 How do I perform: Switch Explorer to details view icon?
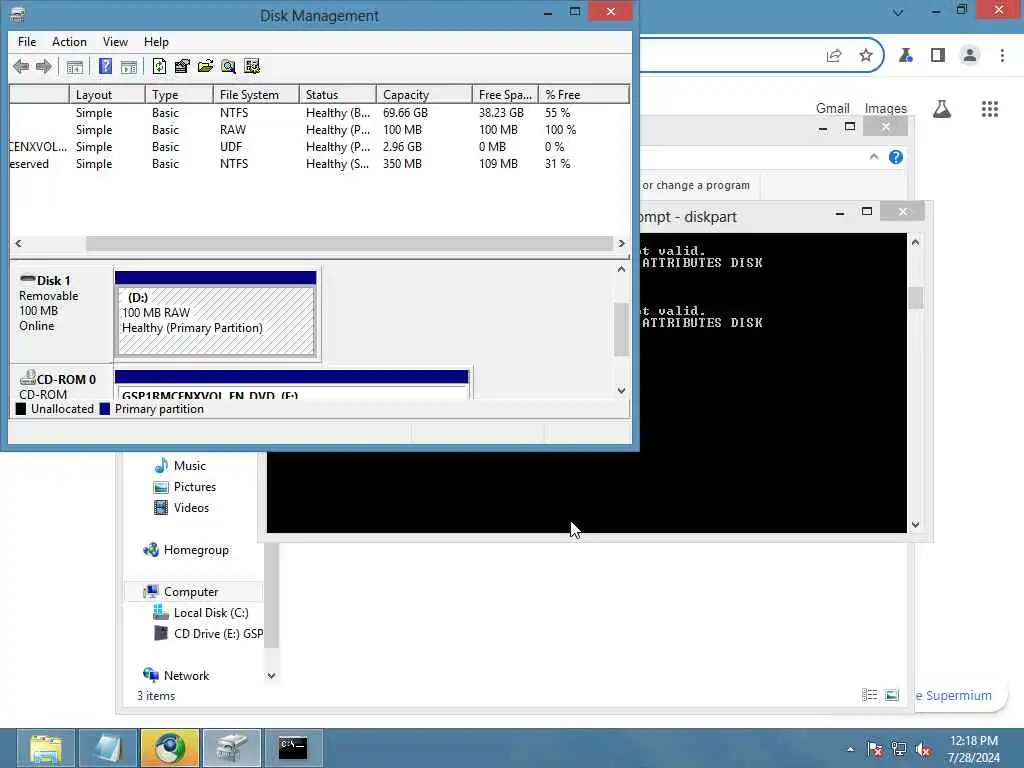pyautogui.click(x=870, y=695)
